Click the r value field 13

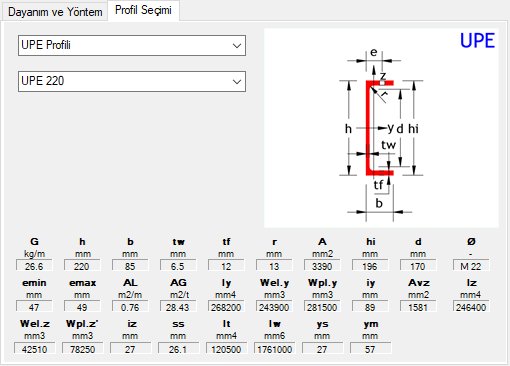(x=274, y=266)
